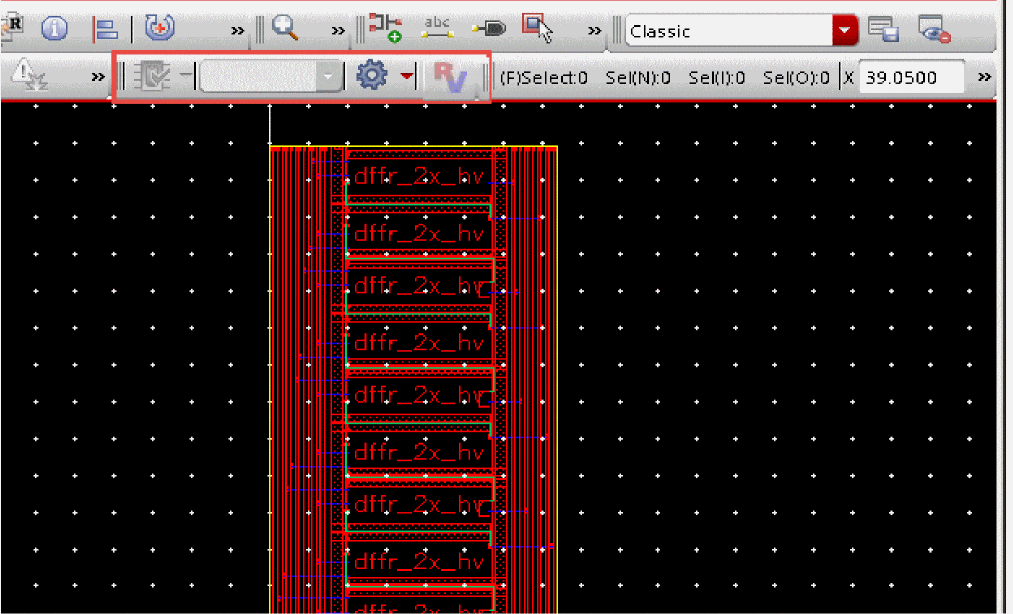Click the select-by-area cursor icon
This screenshot has width=1013, height=614.
(539, 29)
